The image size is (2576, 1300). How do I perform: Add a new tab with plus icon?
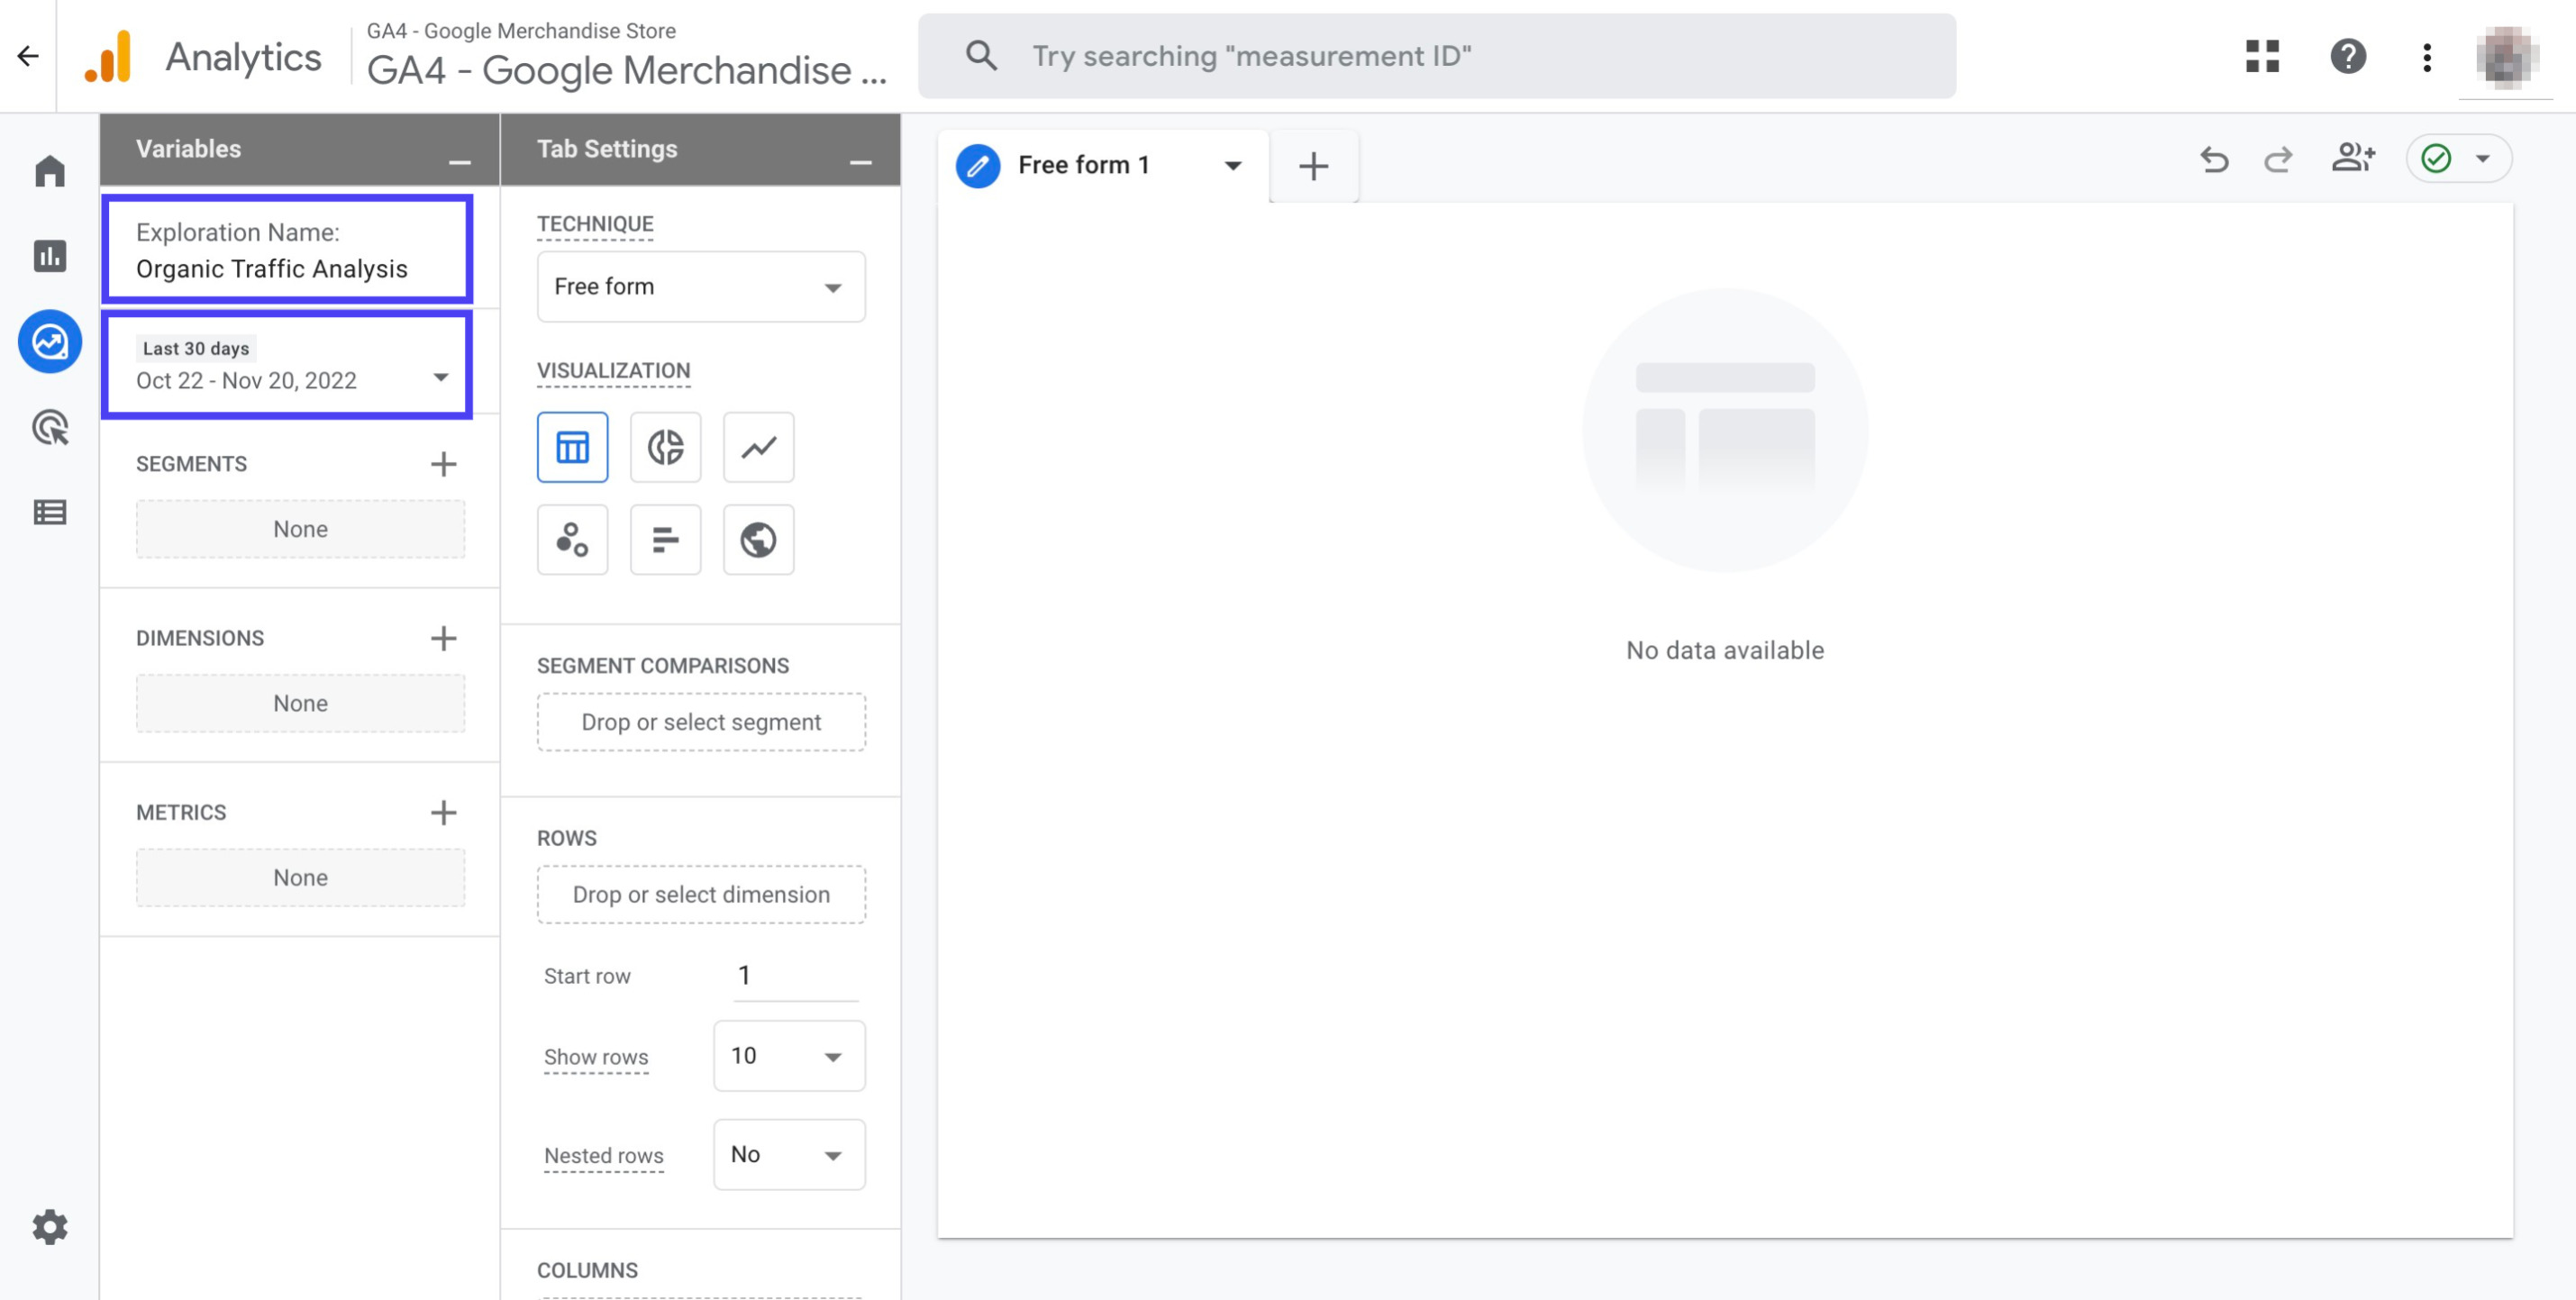tap(1313, 166)
